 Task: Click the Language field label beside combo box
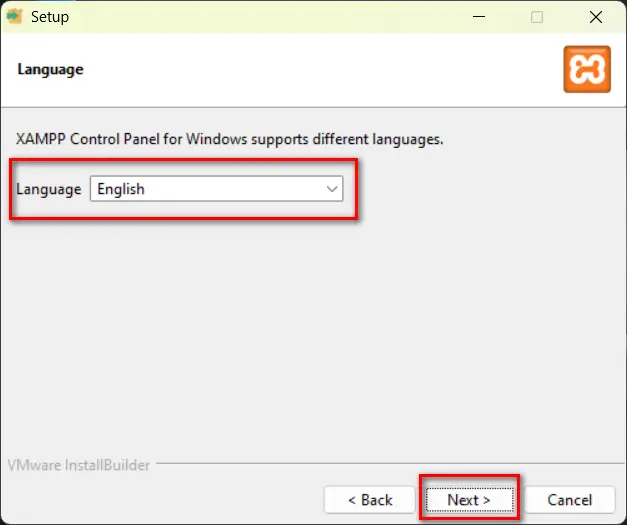(49, 189)
